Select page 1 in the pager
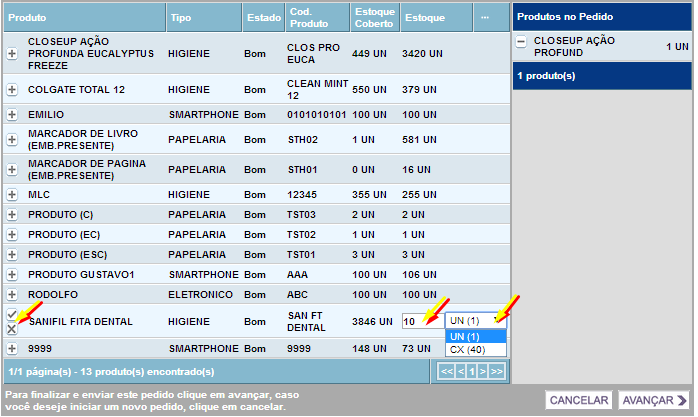Image resolution: width=698 pixels, height=417 pixels. [x=471, y=371]
